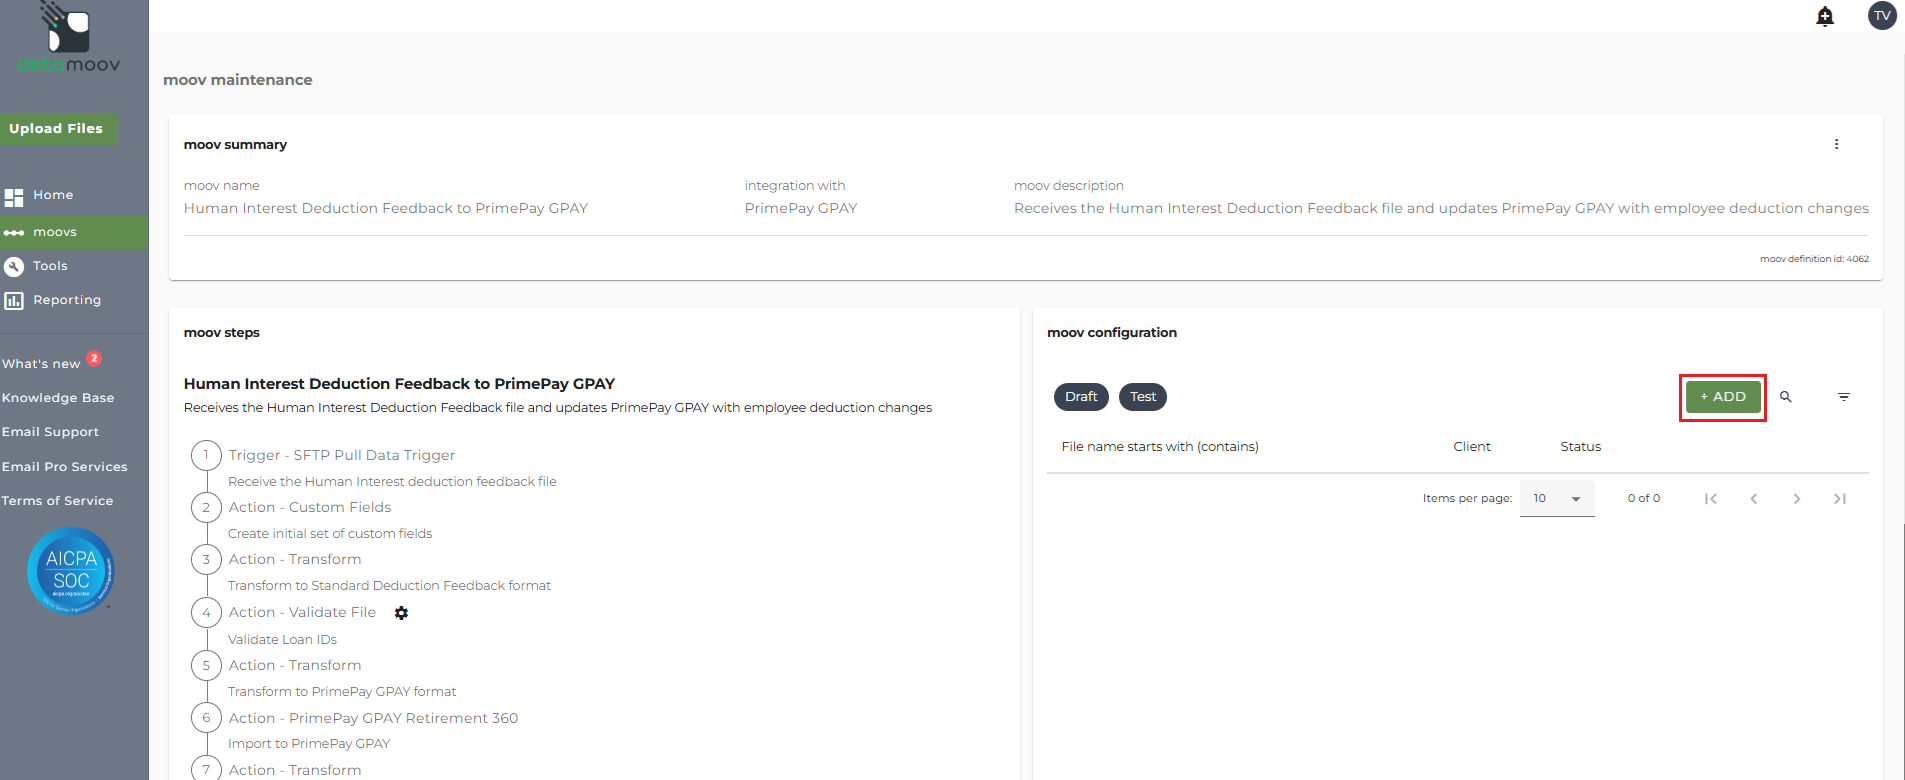
Task: Go to first page of configurations
Action: point(1711,499)
